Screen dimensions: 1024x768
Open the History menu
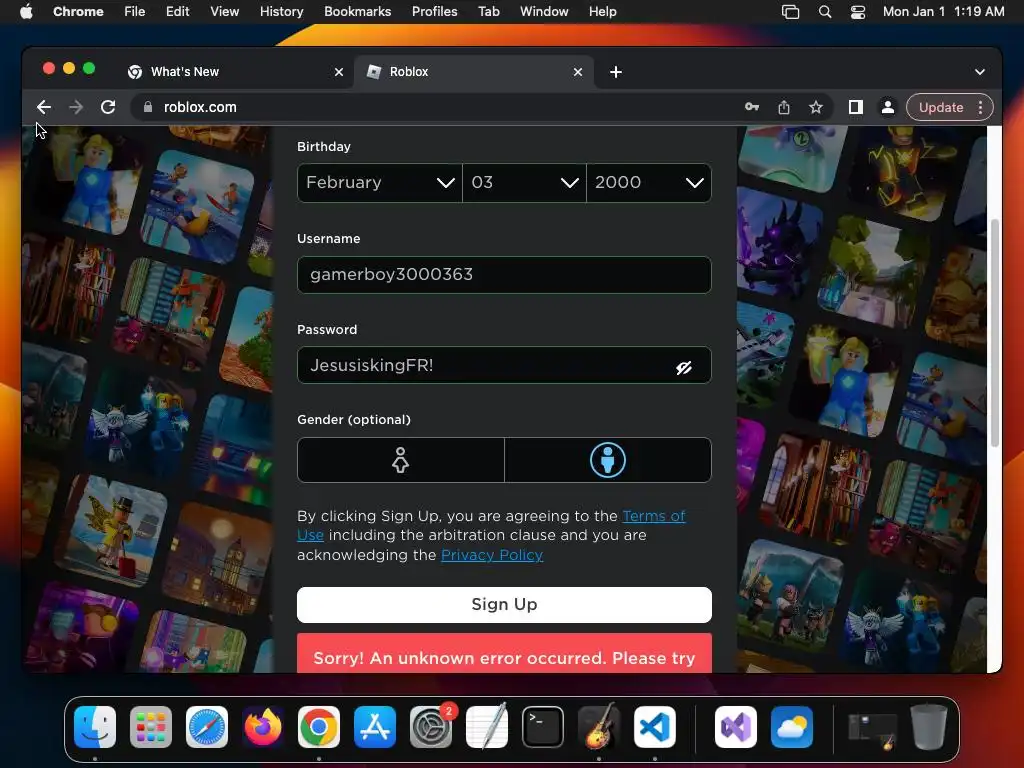tap(281, 12)
